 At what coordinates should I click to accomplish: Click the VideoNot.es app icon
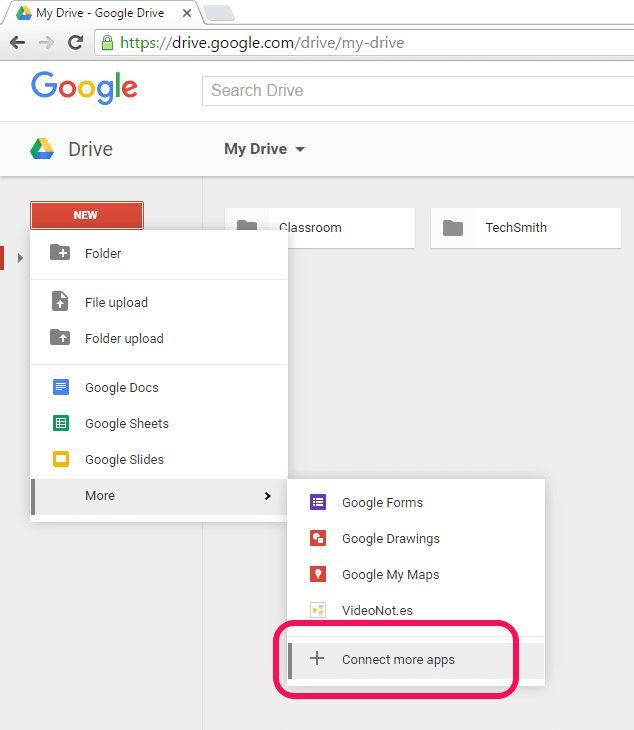point(318,610)
